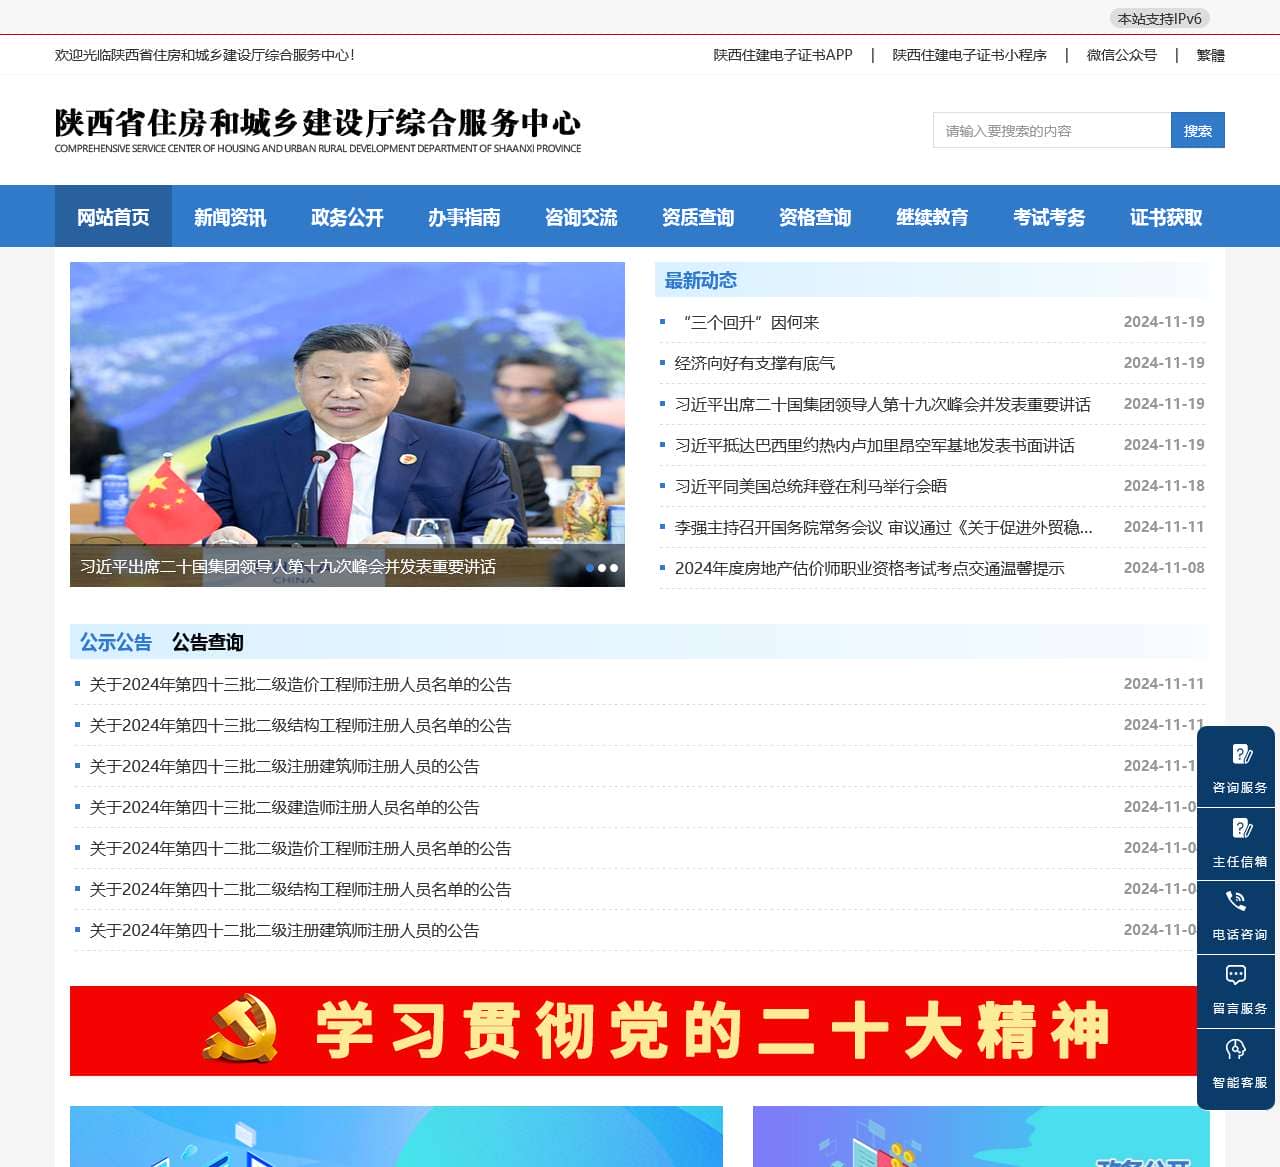Open 第四十三批二级注册建筑师注册人员 announcement
Image resolution: width=1280 pixels, height=1167 pixels.
coord(284,766)
